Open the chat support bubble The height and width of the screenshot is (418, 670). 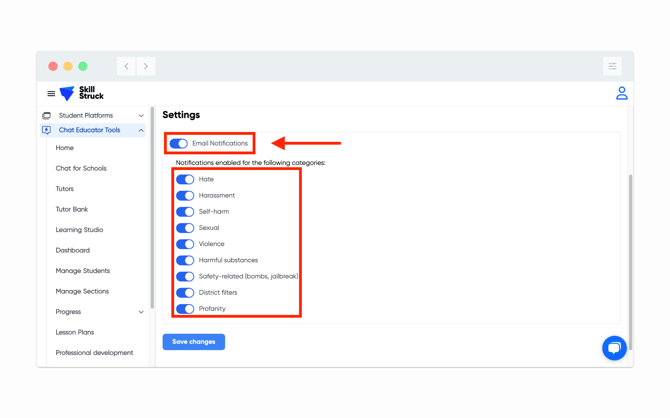point(614,347)
